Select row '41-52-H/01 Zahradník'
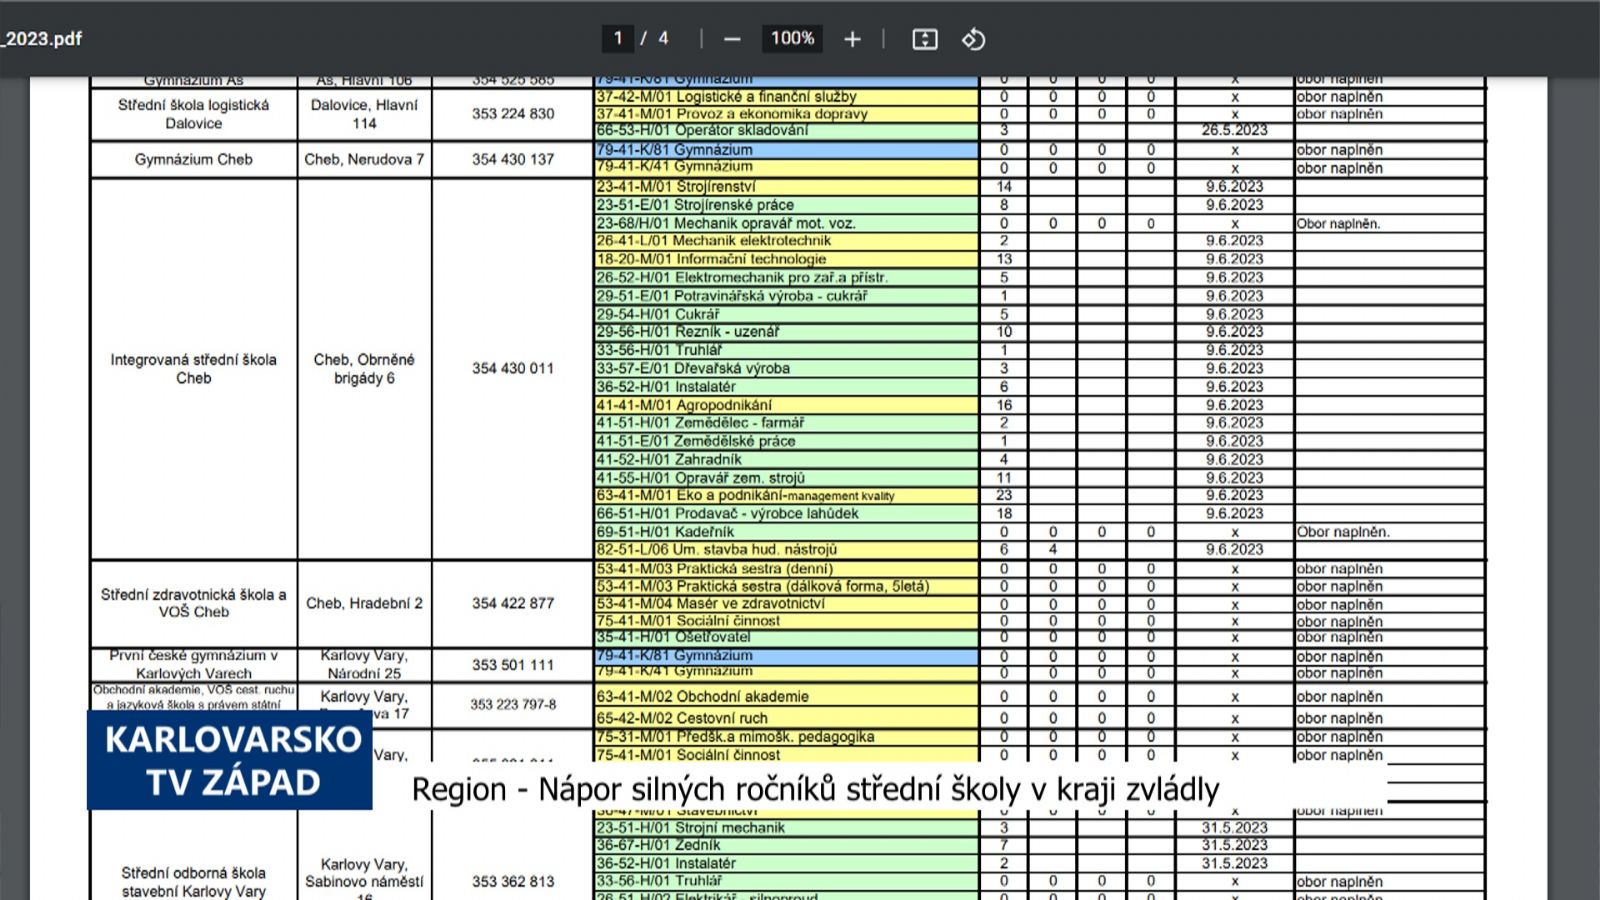The width and height of the screenshot is (1600, 900). [x=786, y=459]
